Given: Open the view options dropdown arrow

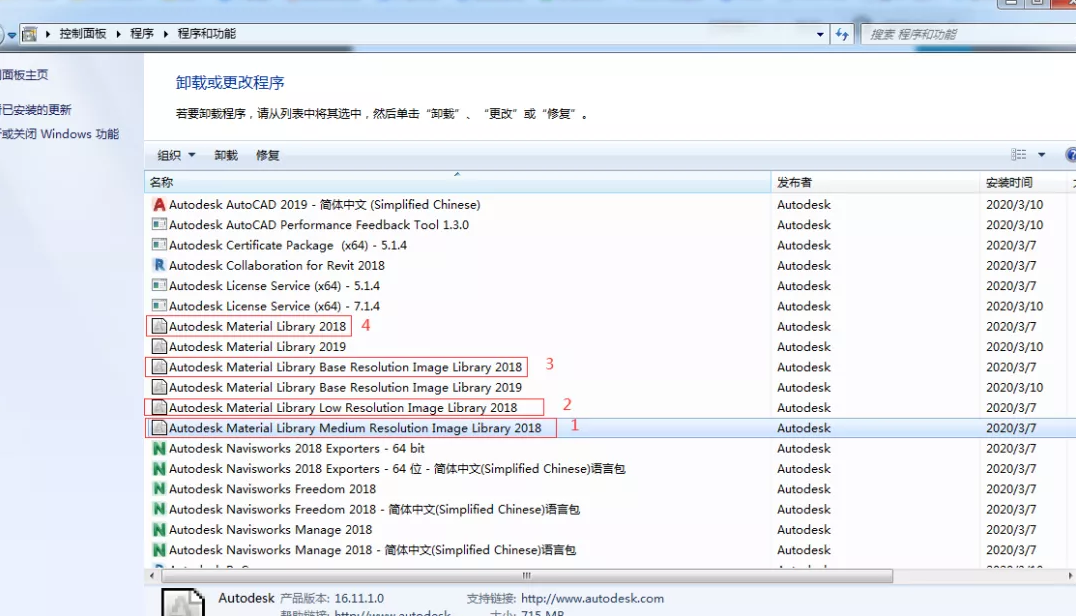Looking at the screenshot, I should [1042, 155].
